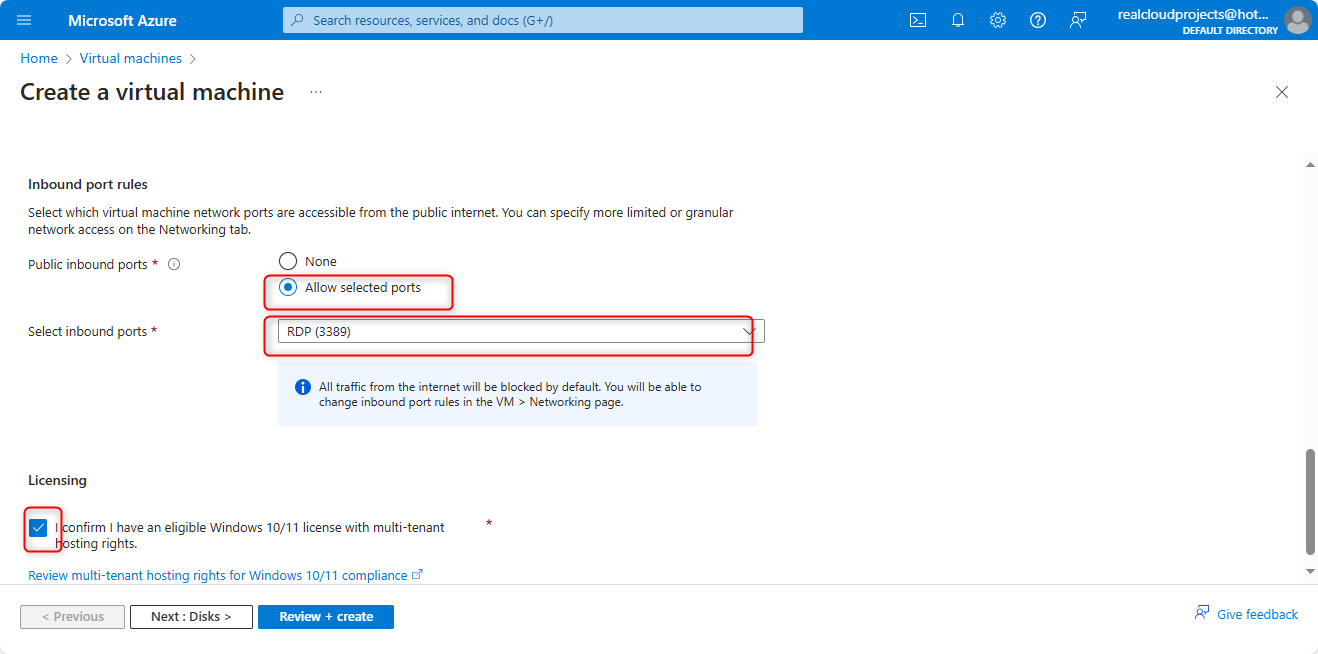Expand the Select inbound ports dropdown

pyautogui.click(x=520, y=332)
